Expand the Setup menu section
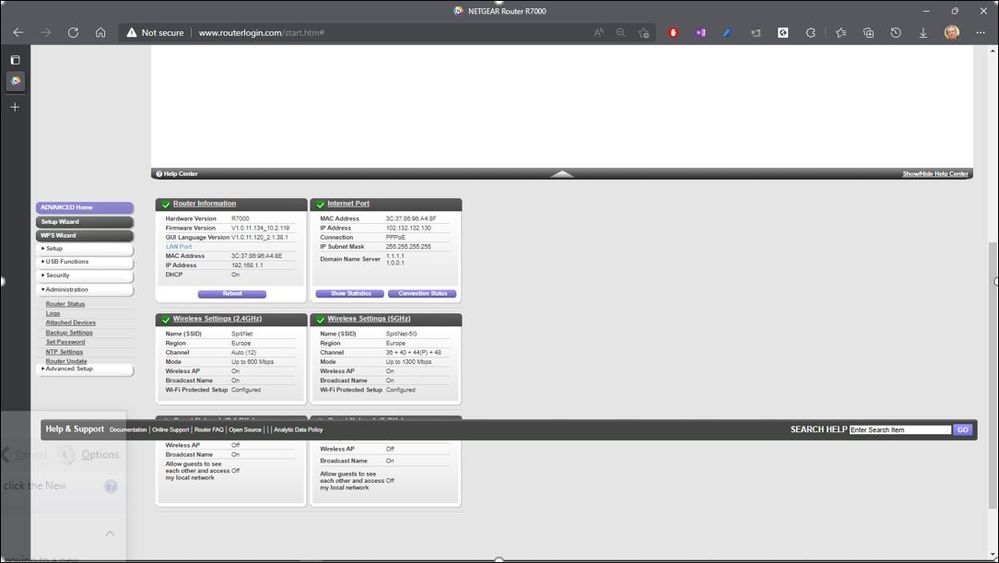Viewport: 999px width, 563px height. click(x=85, y=248)
